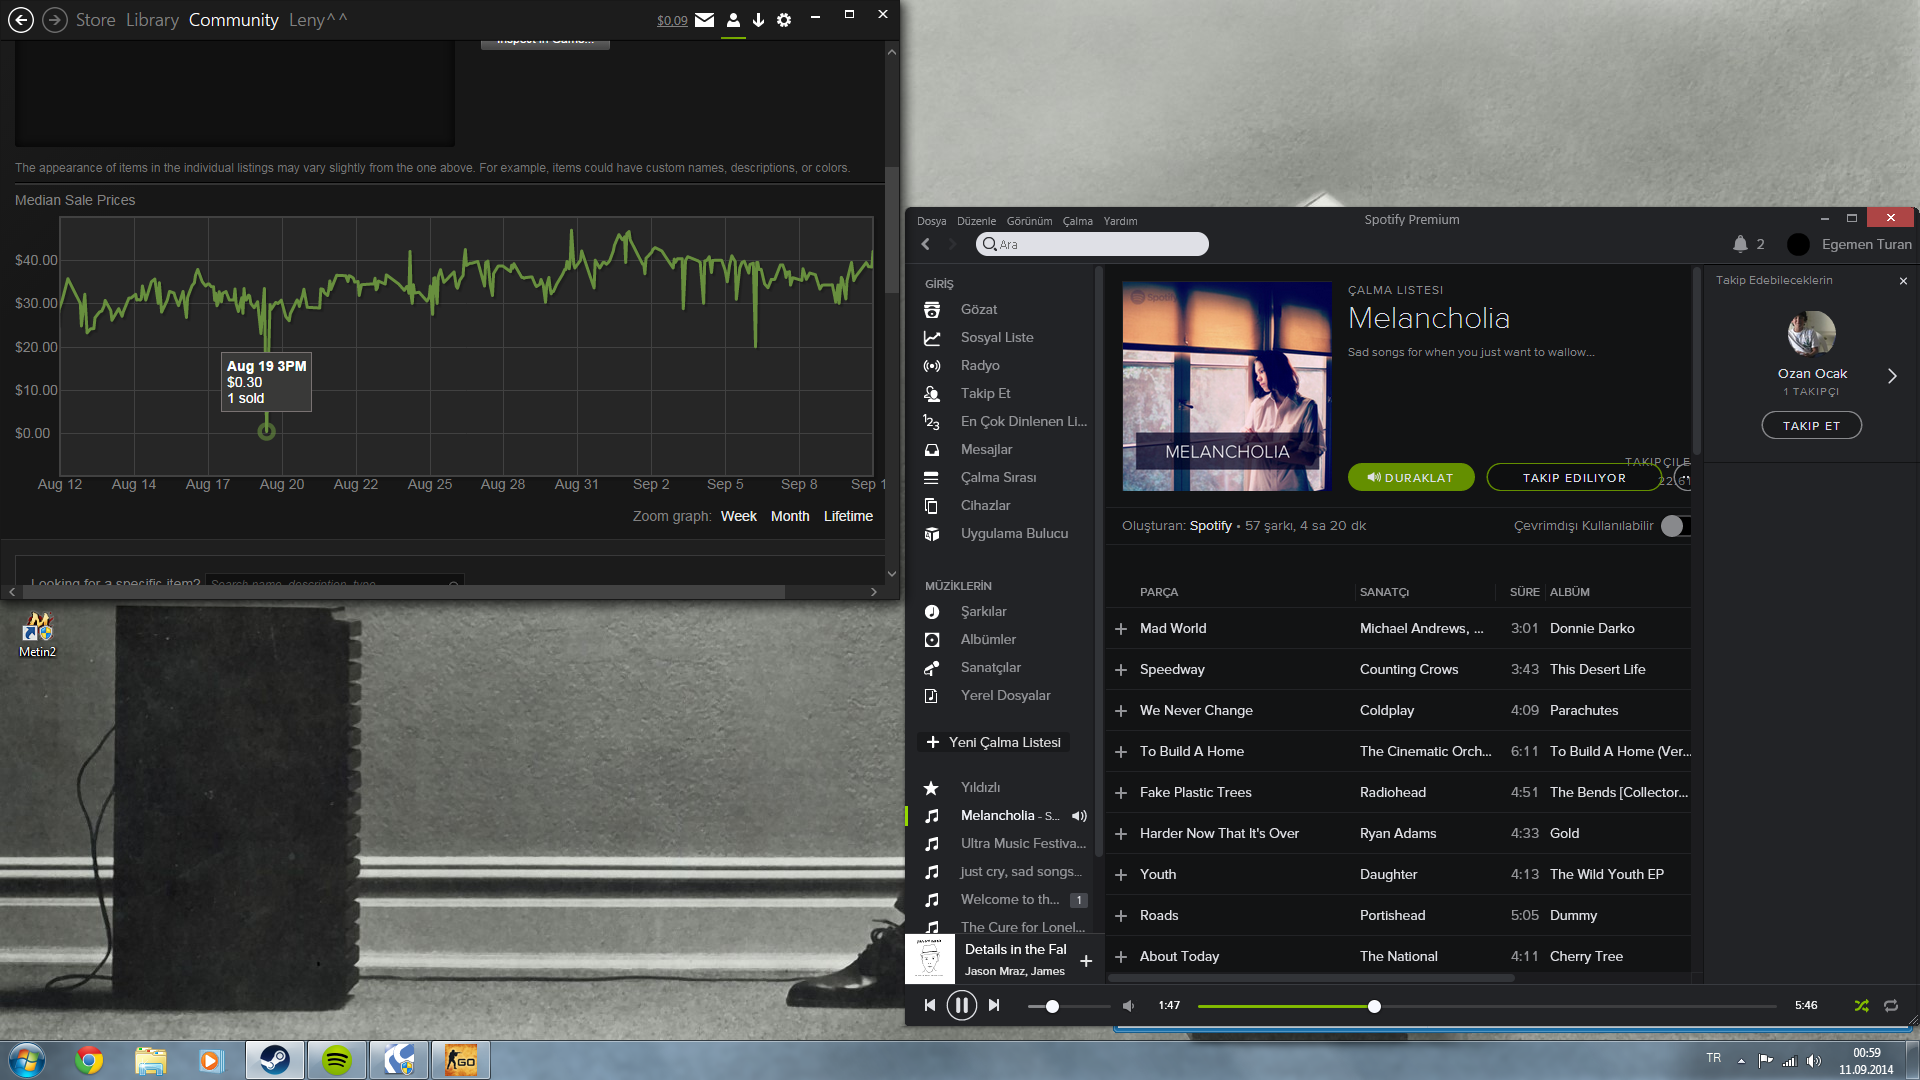Add current playing song to library
This screenshot has width=1920, height=1080.
coord(1086,961)
